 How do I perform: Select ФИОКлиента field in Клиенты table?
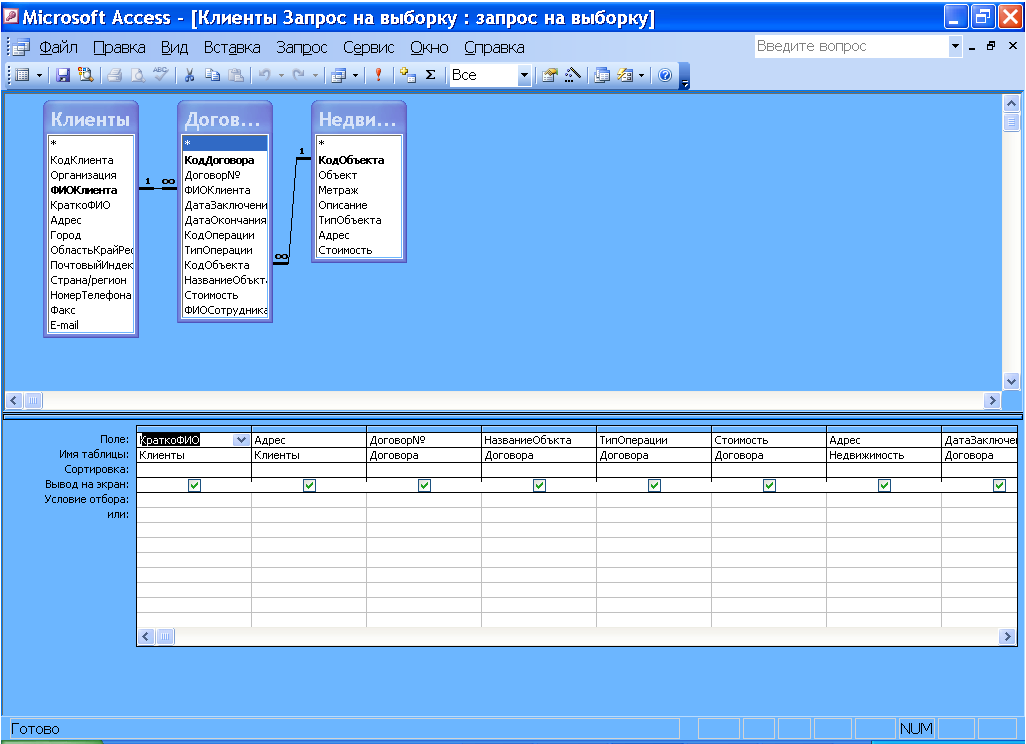pyautogui.click(x=83, y=190)
